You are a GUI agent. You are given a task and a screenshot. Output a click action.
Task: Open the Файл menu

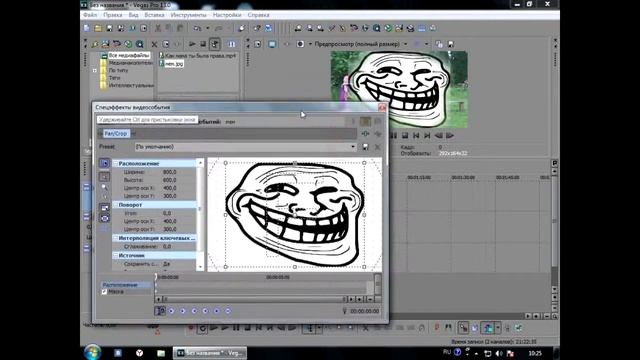(x=90, y=15)
